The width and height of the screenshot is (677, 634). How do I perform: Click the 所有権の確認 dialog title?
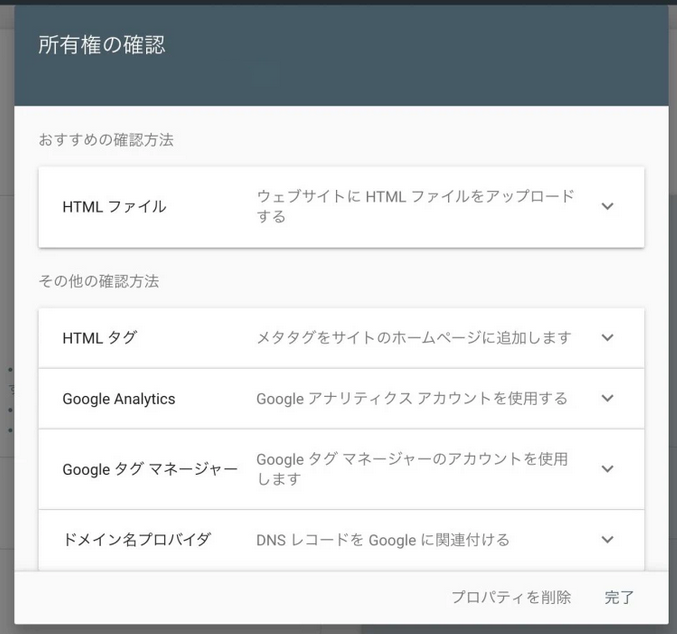101,45
